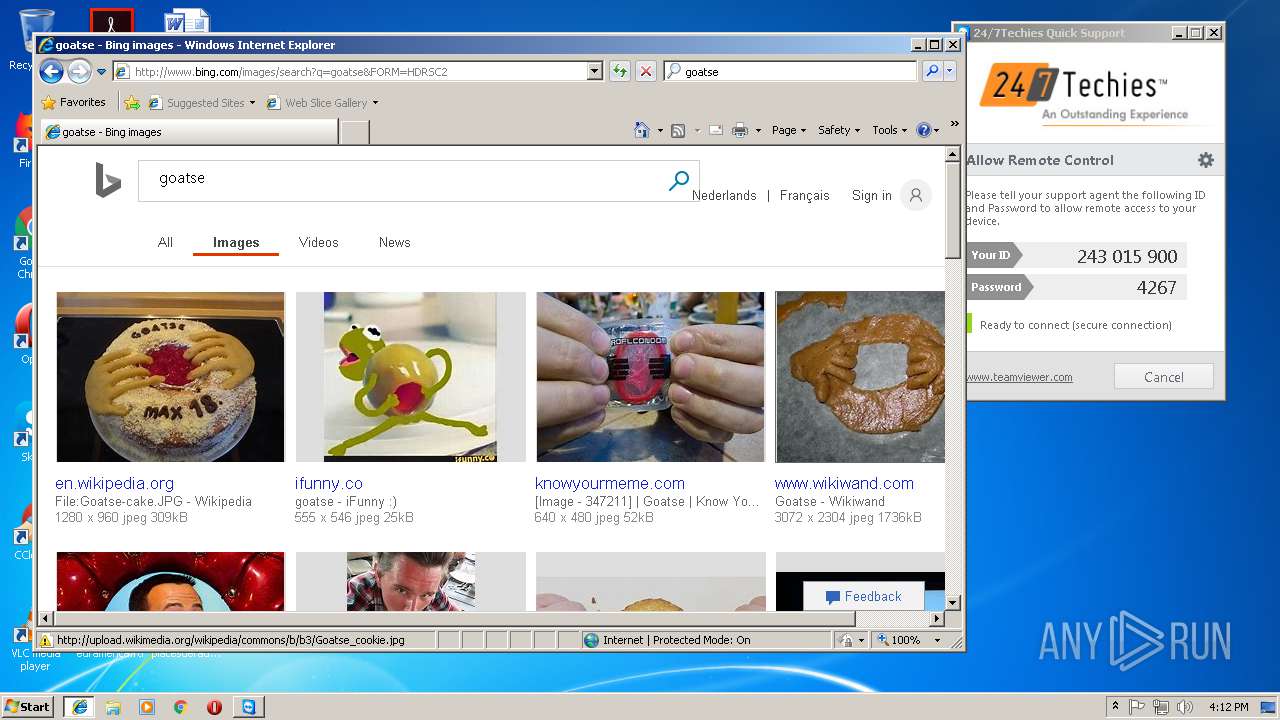Screen dimensions: 1280x720
Task: Submit the Bing search with the magnifier
Action: [679, 181]
